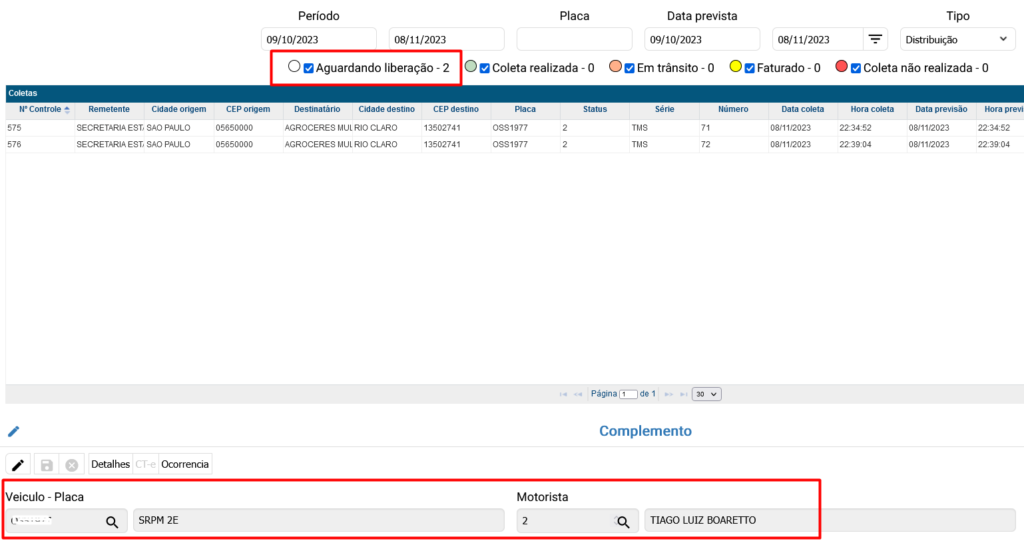1024x541 pixels.
Task: Toggle the Faturado checkbox
Action: point(749,68)
